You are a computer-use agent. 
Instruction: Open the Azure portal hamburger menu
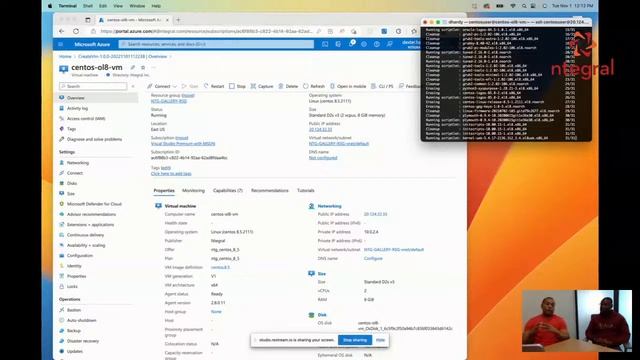point(60,44)
